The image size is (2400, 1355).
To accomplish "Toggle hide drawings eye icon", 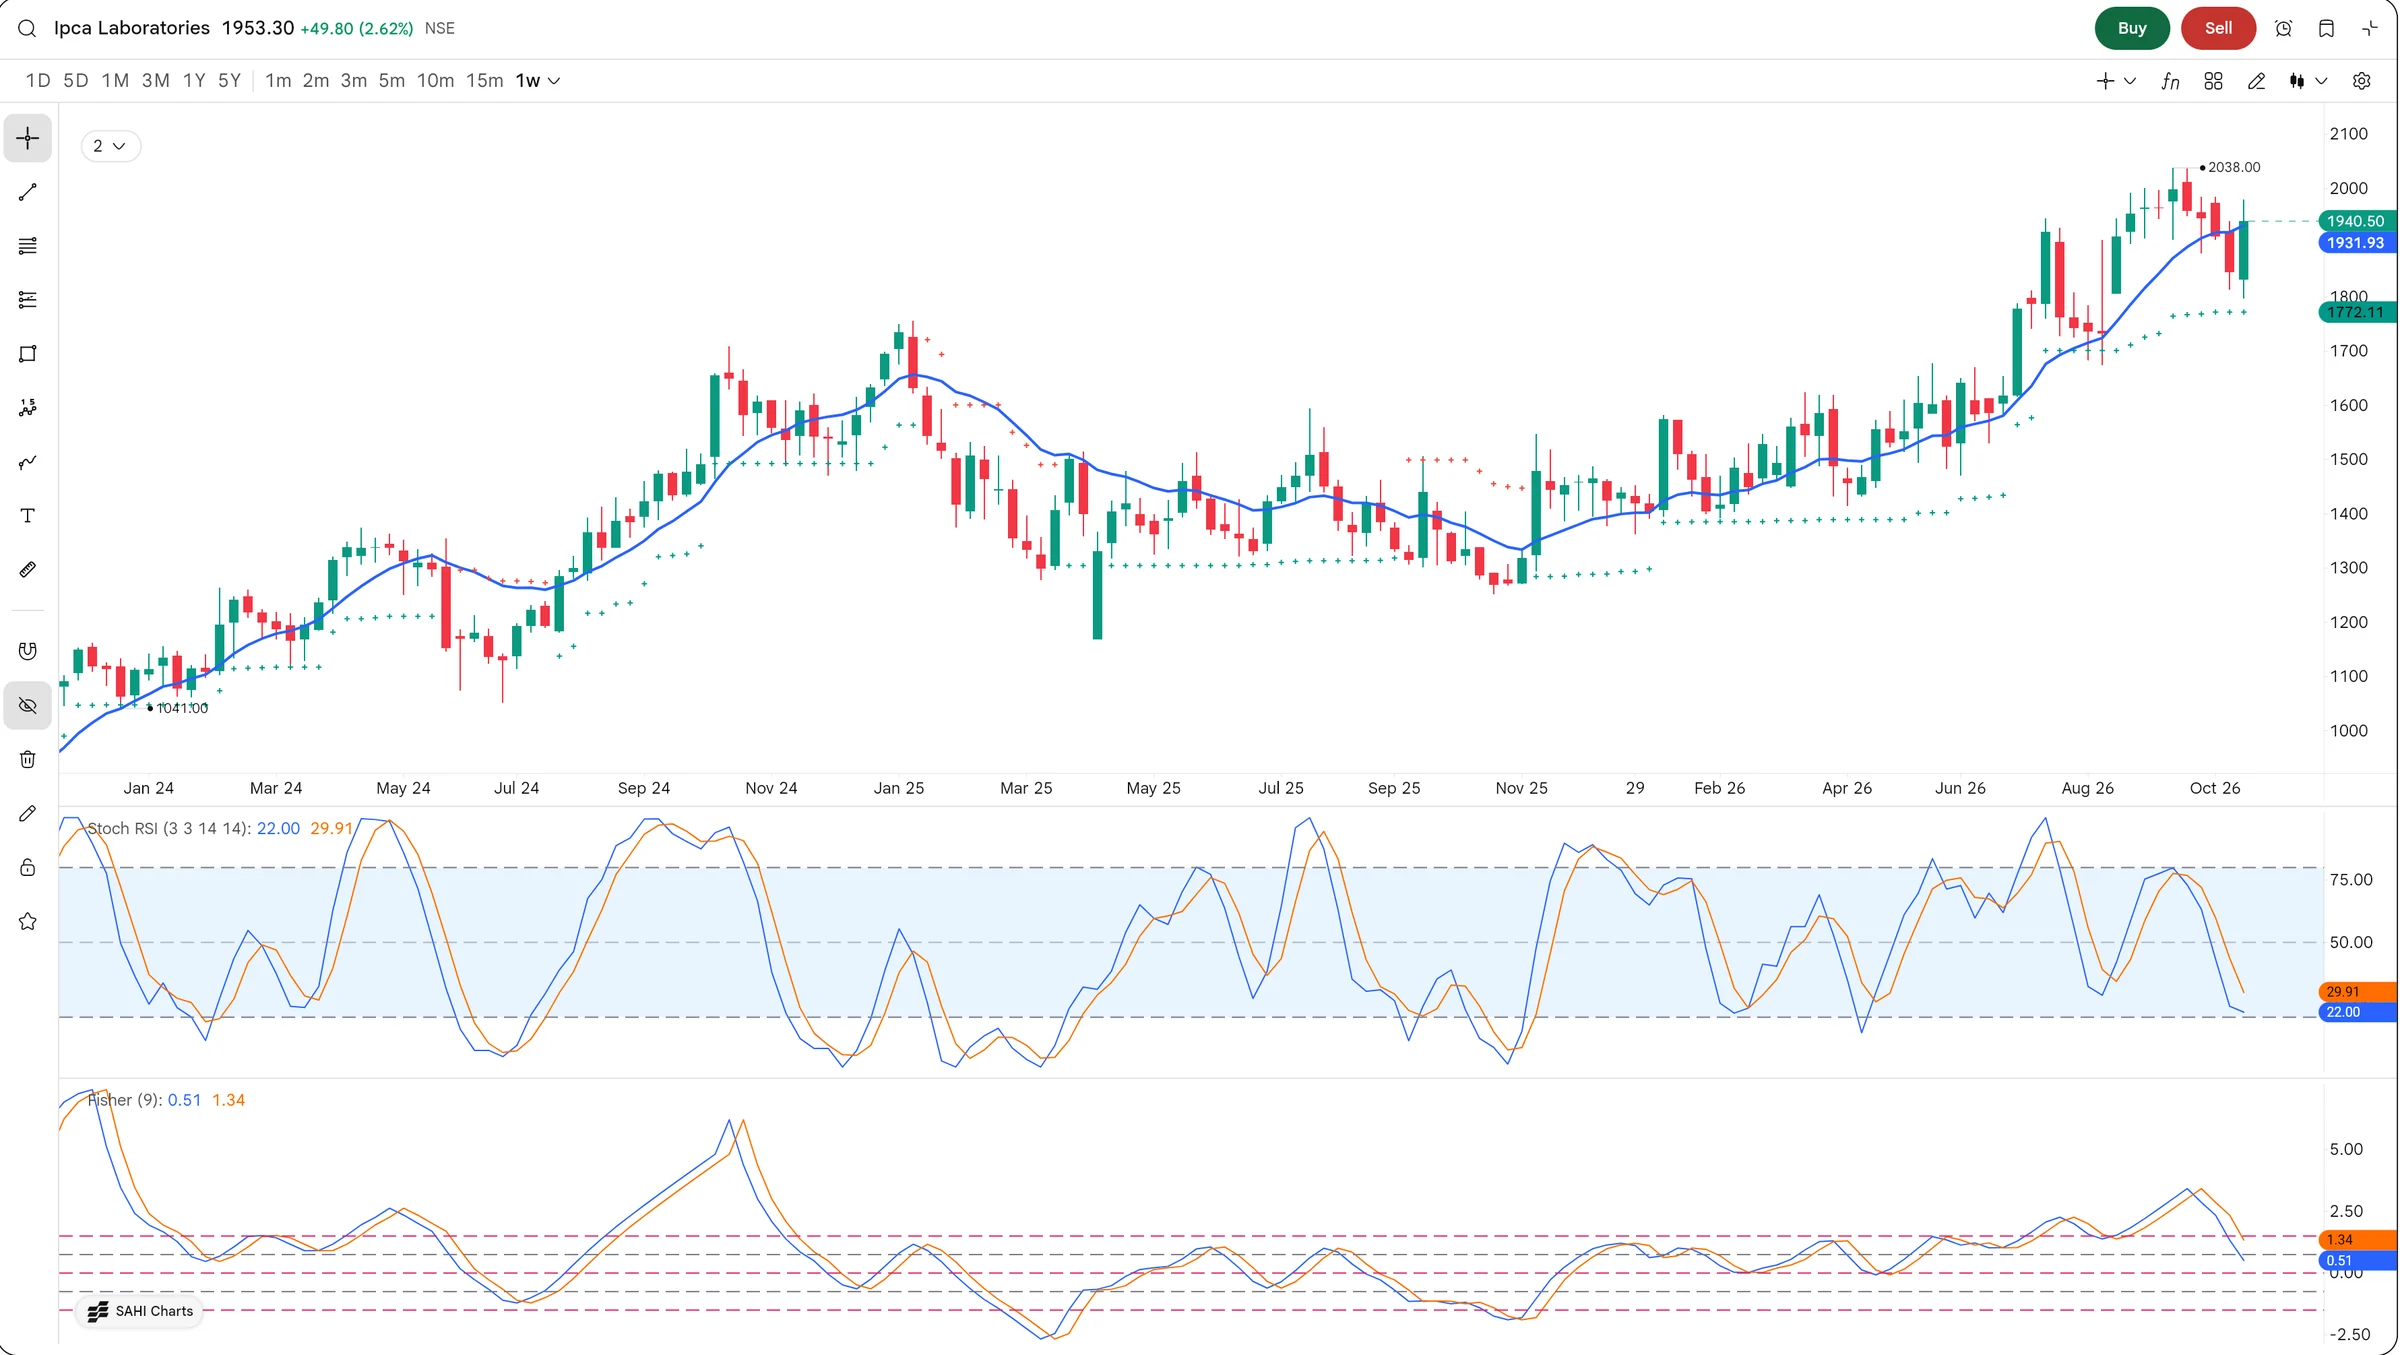I will (28, 706).
